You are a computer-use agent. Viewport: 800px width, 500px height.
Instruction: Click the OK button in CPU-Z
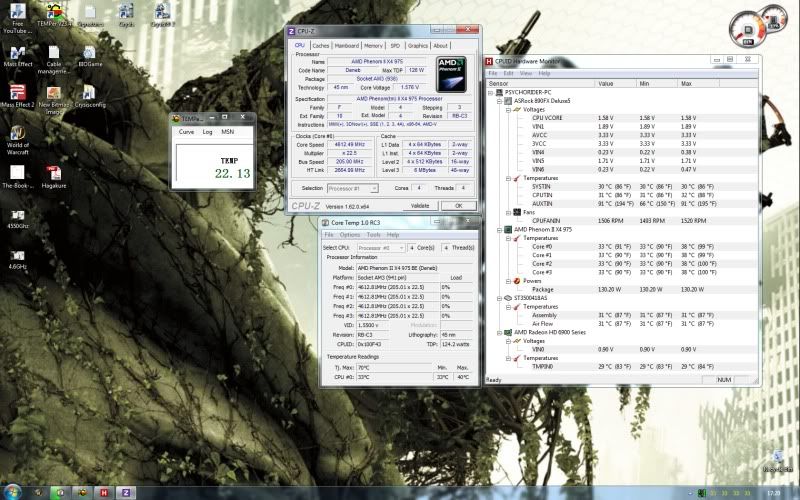click(x=458, y=206)
